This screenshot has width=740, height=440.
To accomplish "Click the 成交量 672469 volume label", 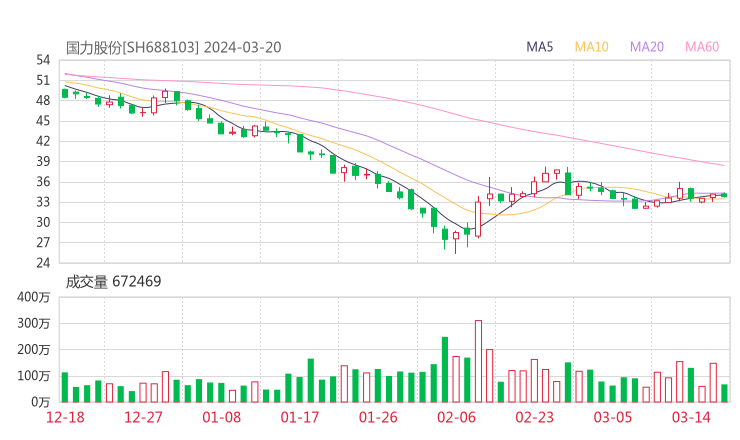I will pos(113,282).
